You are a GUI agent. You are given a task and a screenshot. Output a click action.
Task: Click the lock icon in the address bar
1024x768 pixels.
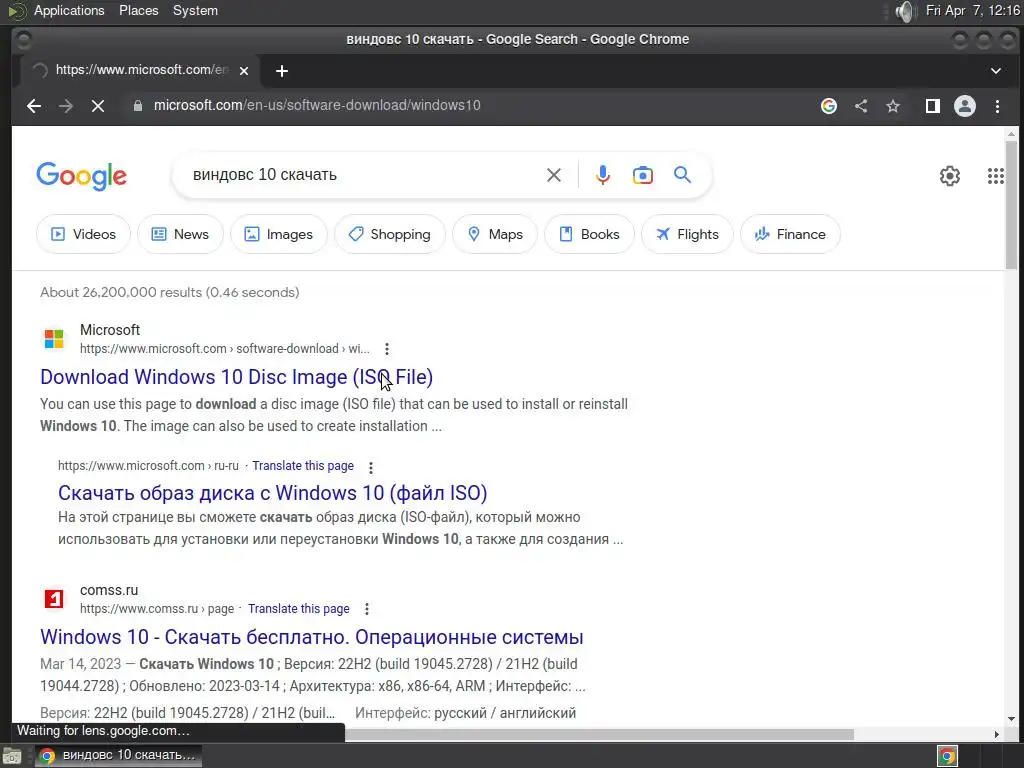(138, 106)
